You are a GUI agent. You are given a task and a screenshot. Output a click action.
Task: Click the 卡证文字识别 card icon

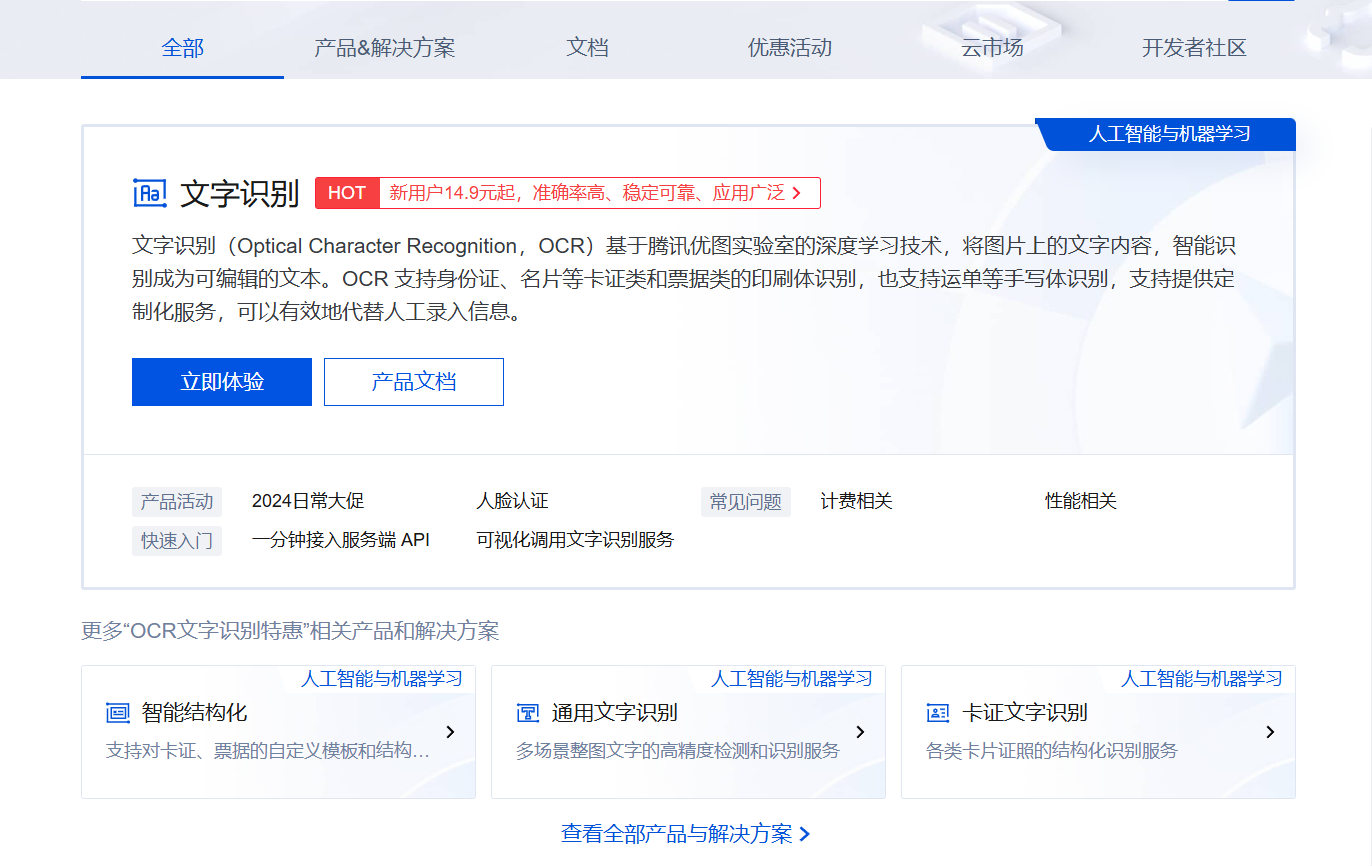point(938,713)
